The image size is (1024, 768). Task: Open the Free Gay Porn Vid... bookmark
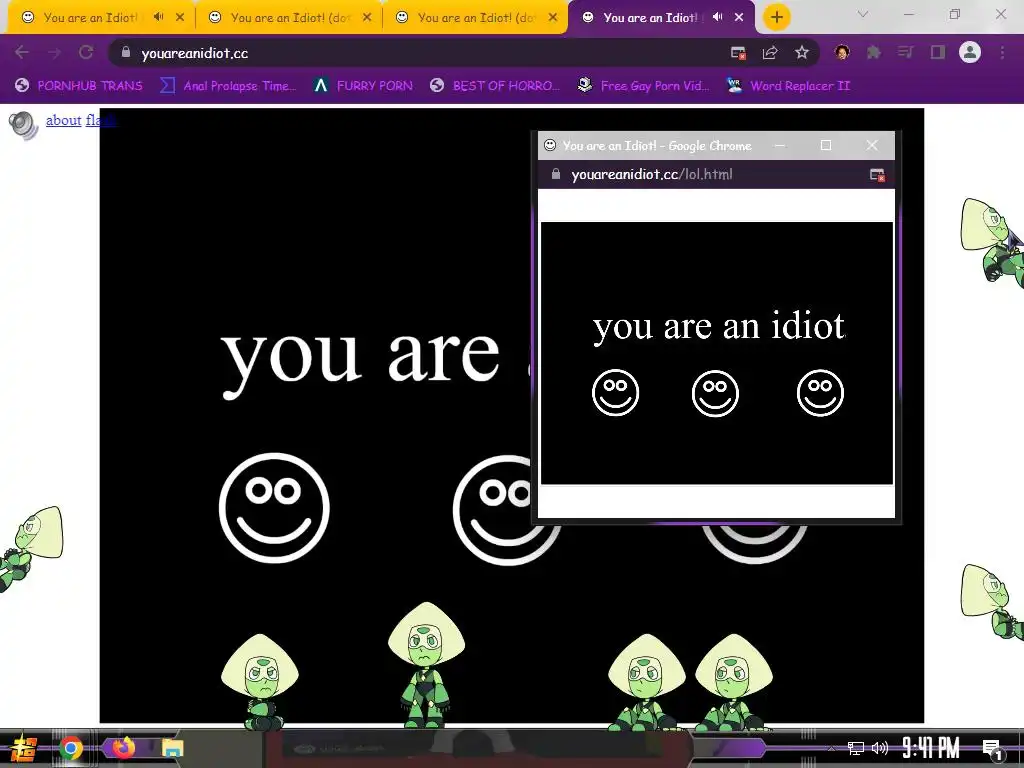(x=644, y=86)
